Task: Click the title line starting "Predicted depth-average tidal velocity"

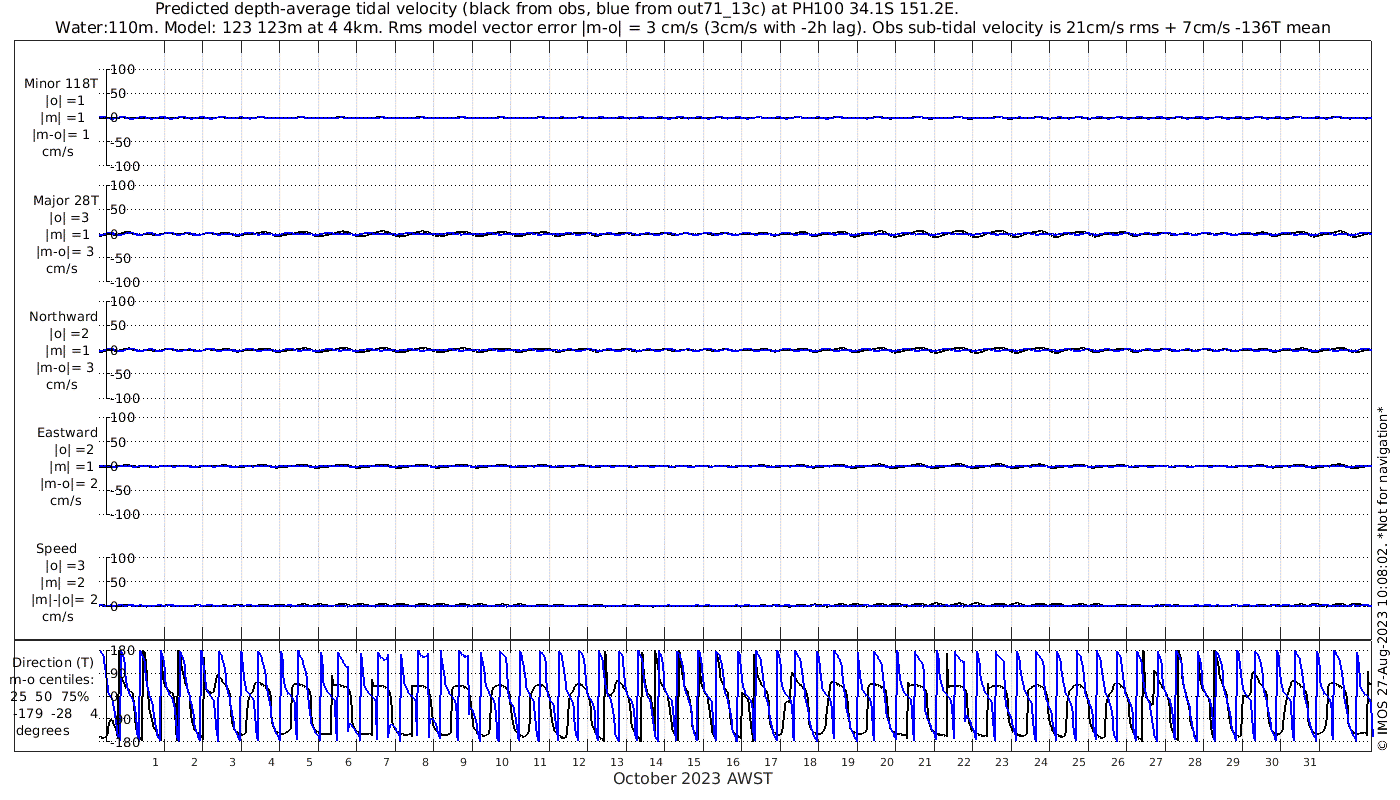Action: (557, 9)
